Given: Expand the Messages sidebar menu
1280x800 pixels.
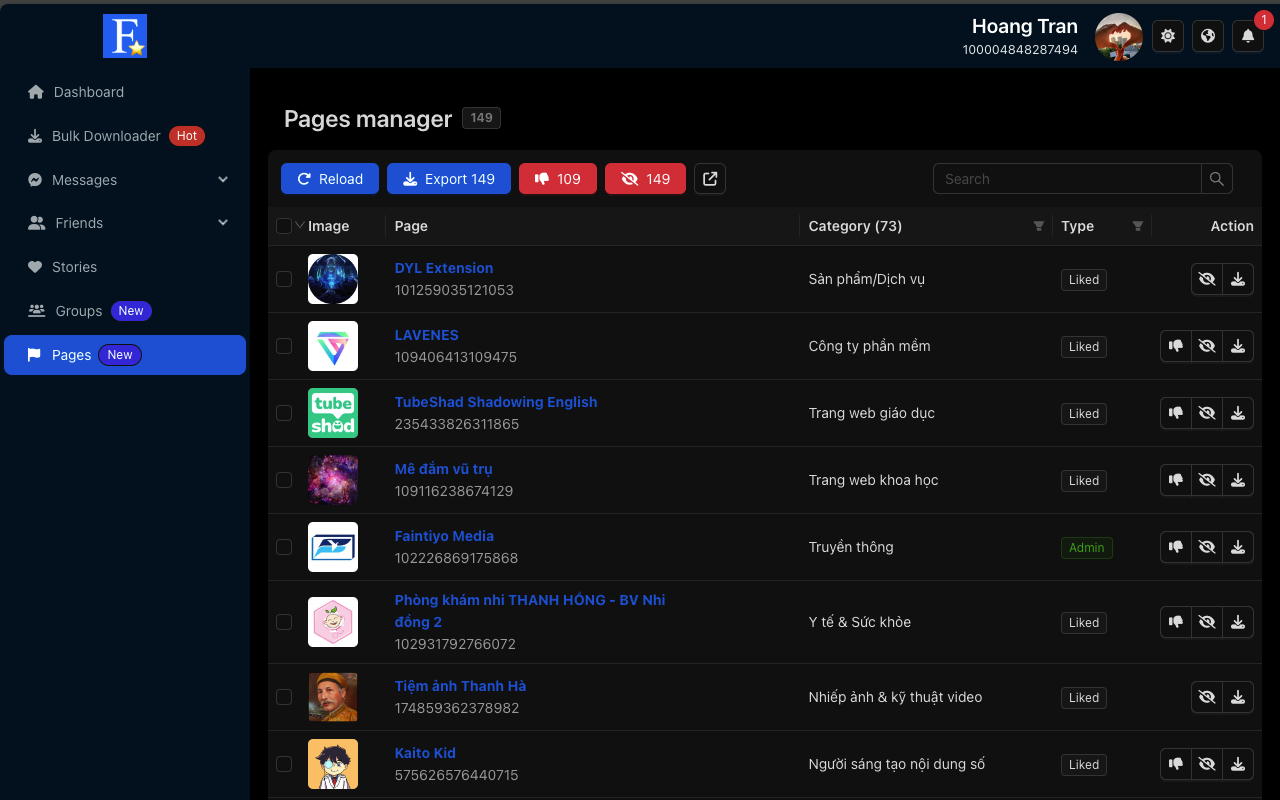Looking at the screenshot, I should pyautogui.click(x=222, y=180).
